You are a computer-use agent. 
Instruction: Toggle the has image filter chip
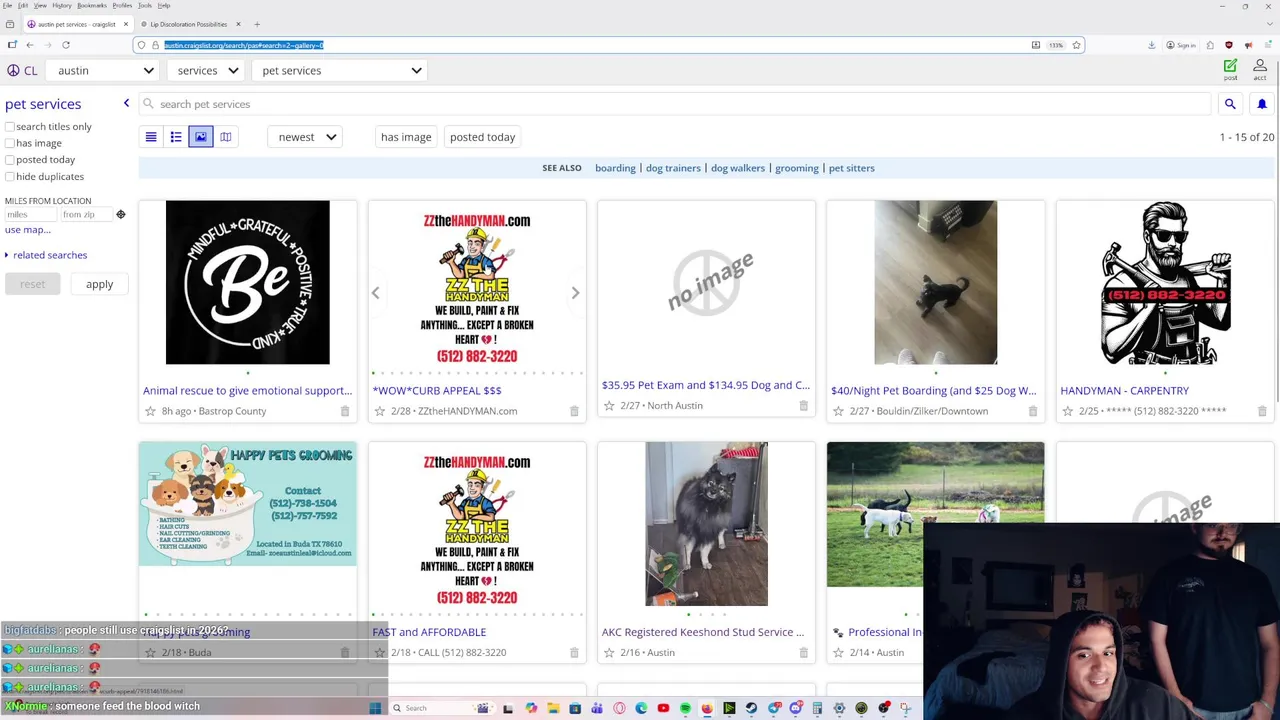click(x=406, y=137)
